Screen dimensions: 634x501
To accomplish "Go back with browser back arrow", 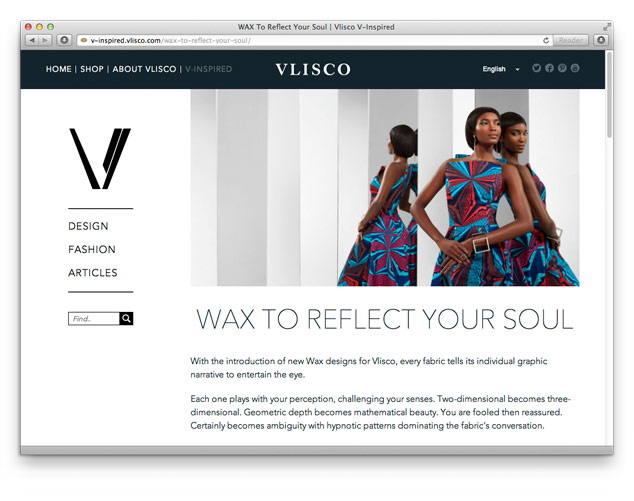I will 32,40.
